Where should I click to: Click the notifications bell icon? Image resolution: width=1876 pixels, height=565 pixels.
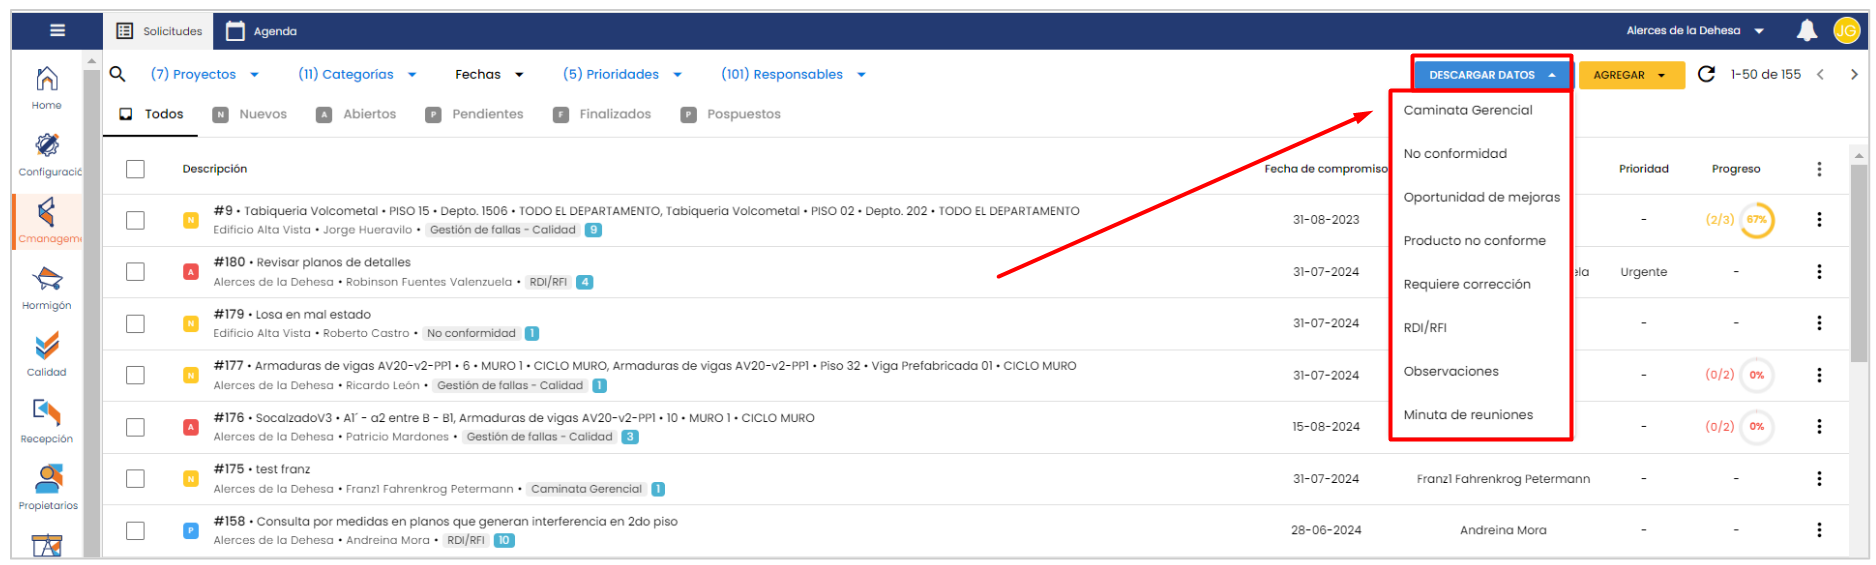pyautogui.click(x=1806, y=31)
